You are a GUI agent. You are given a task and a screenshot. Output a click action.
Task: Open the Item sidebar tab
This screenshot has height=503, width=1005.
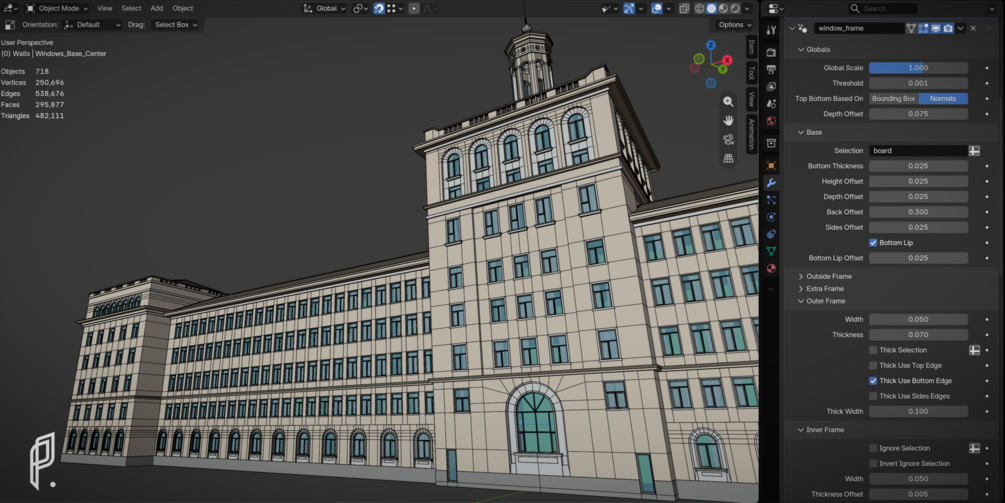pos(751,46)
